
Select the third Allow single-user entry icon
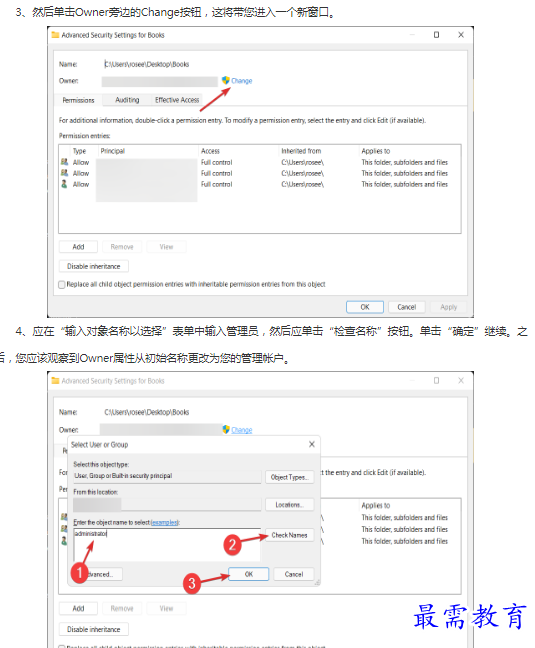[64, 184]
